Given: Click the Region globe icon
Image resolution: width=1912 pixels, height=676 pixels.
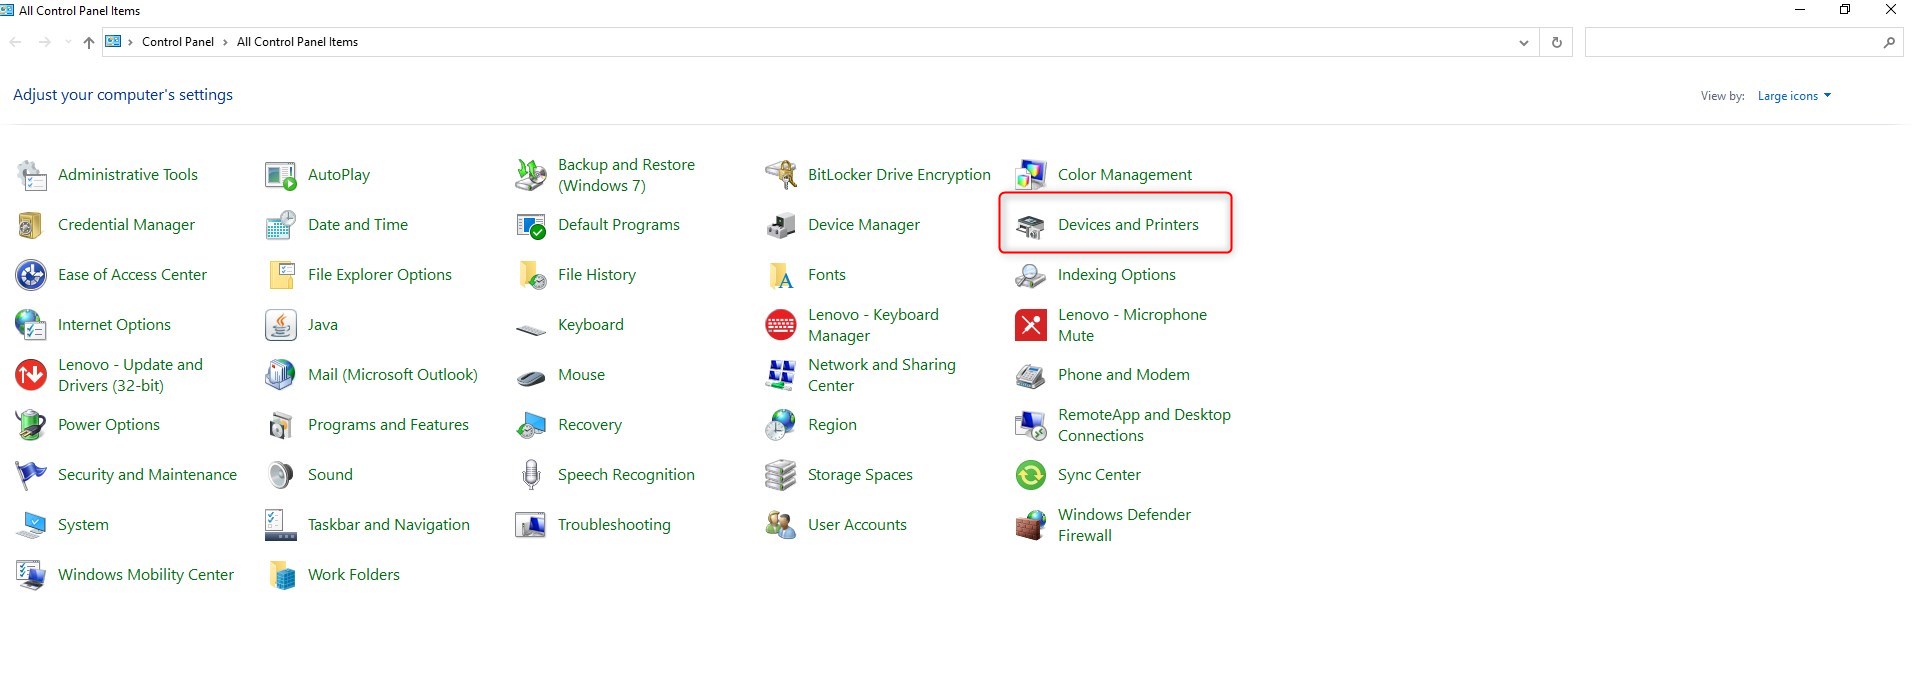Looking at the screenshot, I should pos(781,425).
